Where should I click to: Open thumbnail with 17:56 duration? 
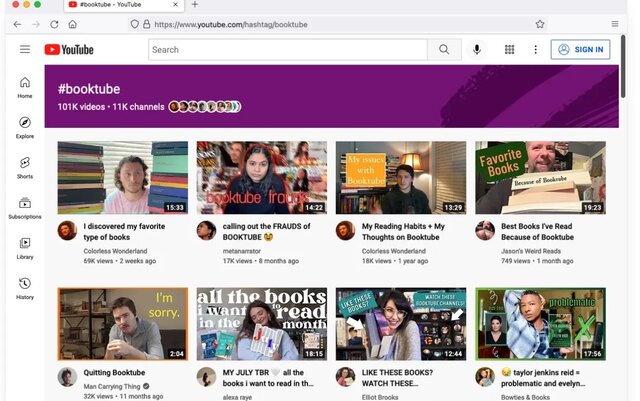pyautogui.click(x=540, y=324)
